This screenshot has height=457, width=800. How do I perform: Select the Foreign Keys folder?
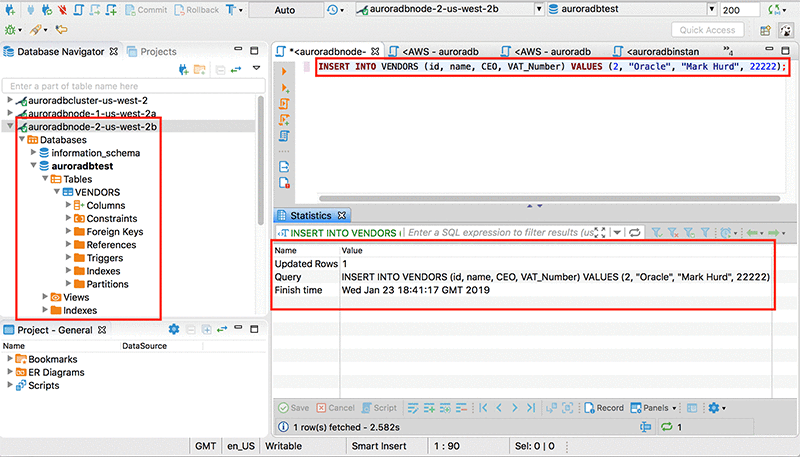coord(114,232)
